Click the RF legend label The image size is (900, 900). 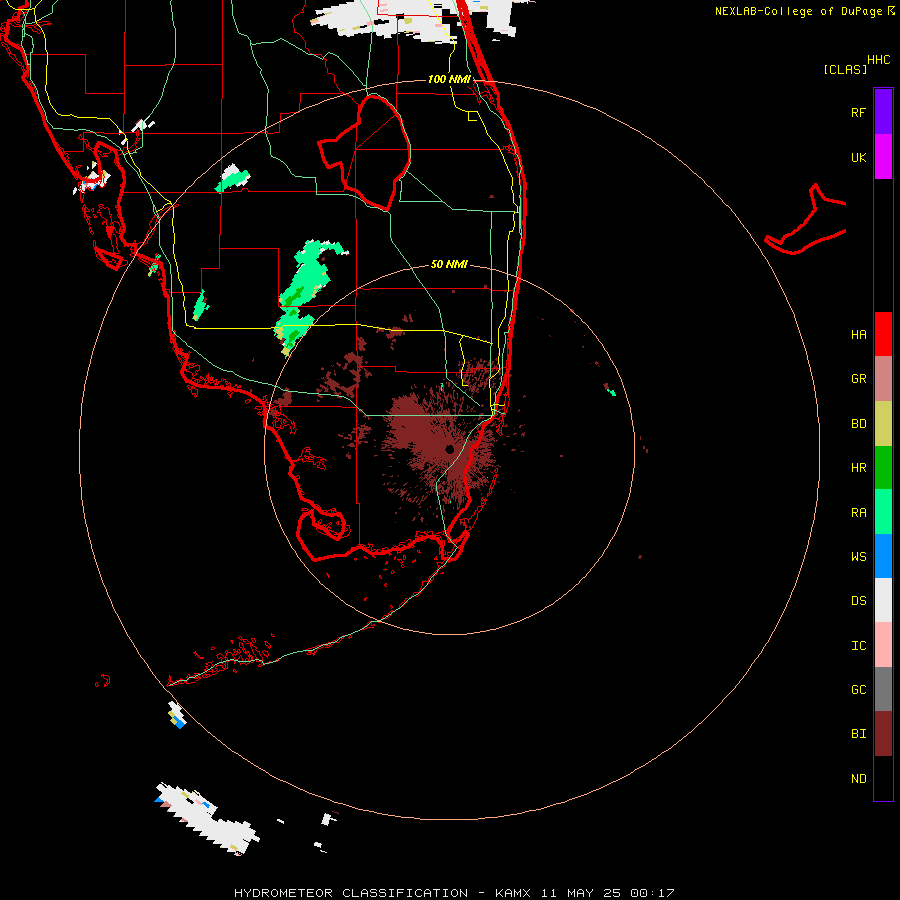[x=858, y=112]
